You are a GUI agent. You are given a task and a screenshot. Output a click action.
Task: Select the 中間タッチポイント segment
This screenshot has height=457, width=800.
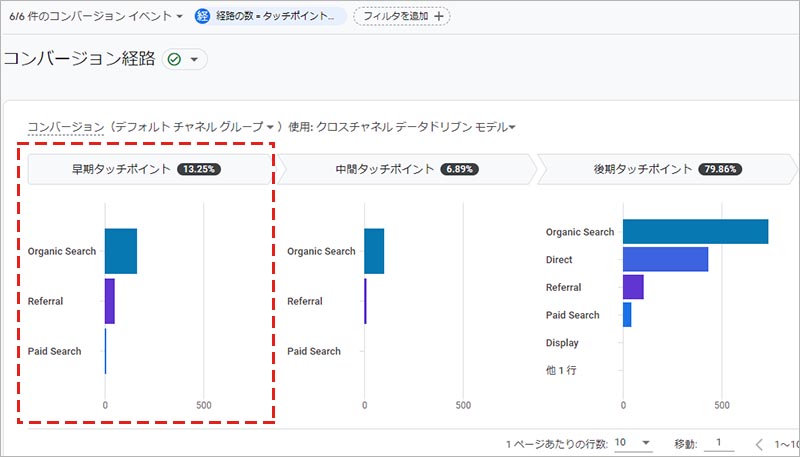408,169
